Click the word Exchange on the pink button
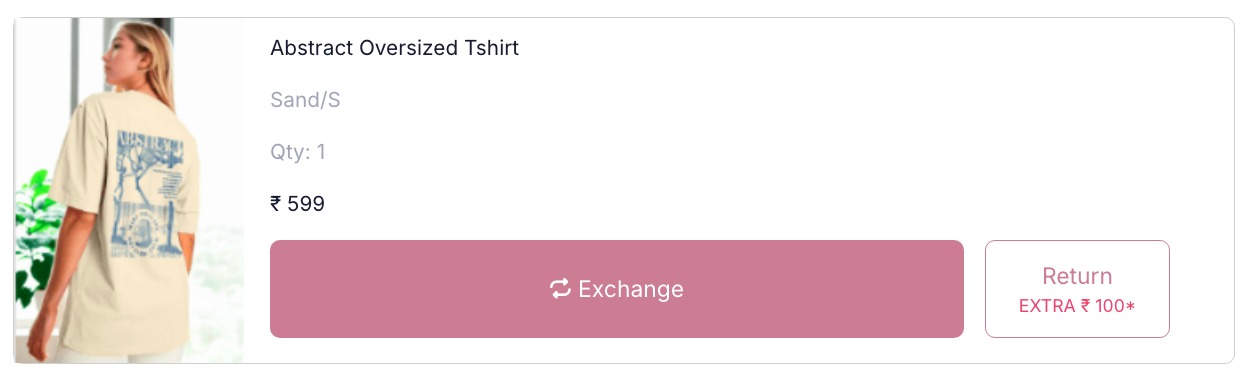1248x376 pixels. point(631,289)
